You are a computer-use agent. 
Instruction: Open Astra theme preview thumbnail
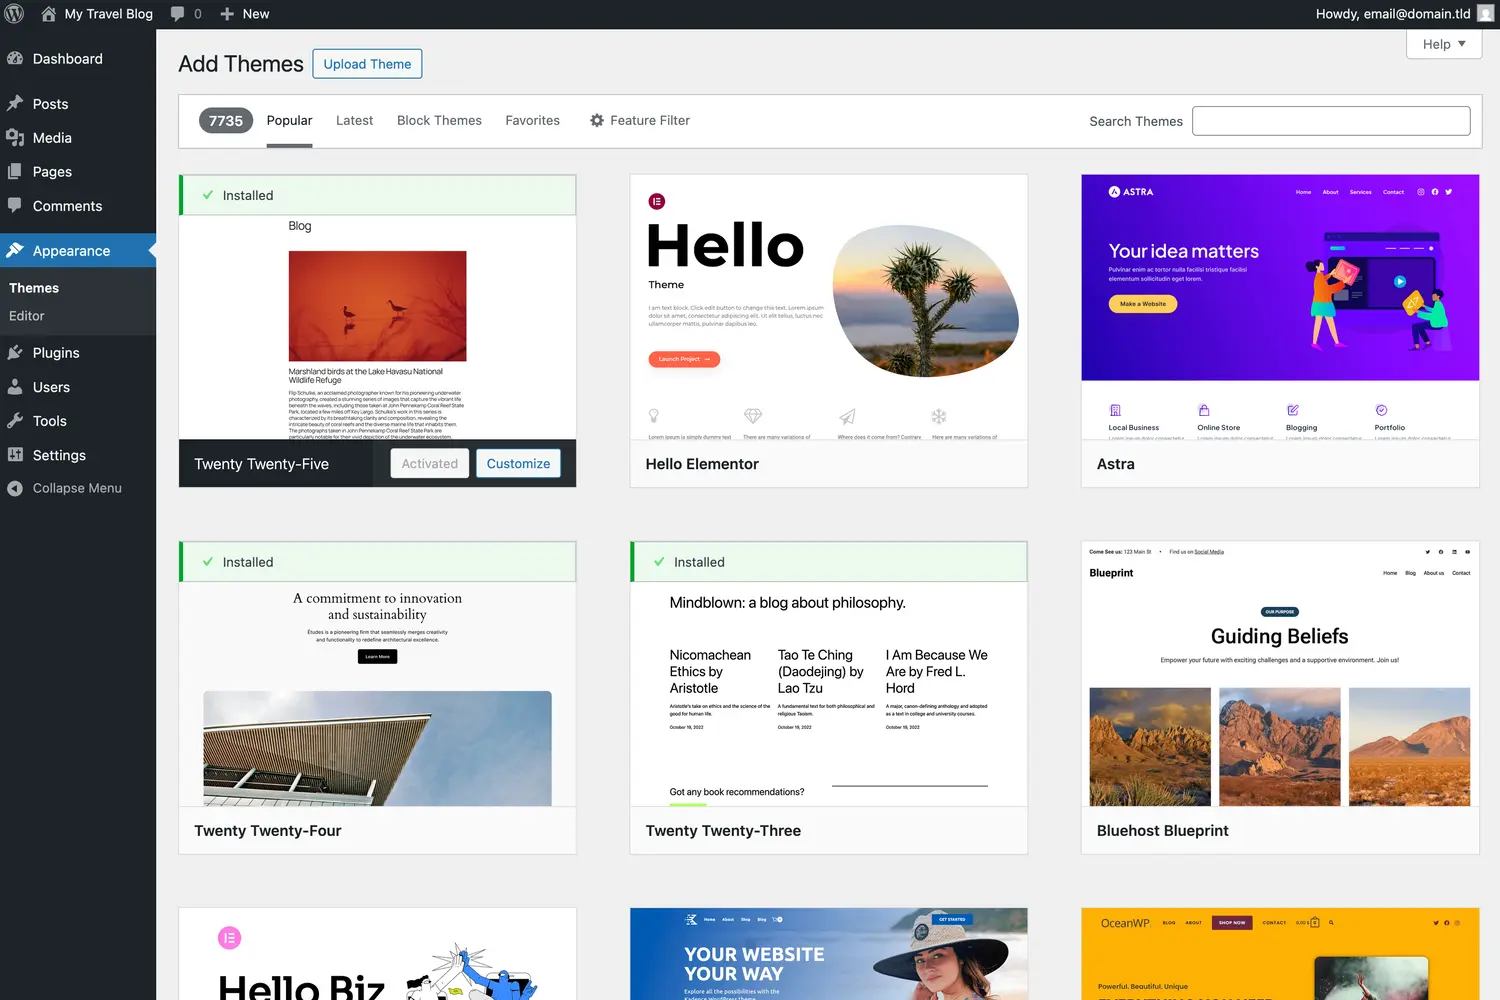pos(1280,308)
